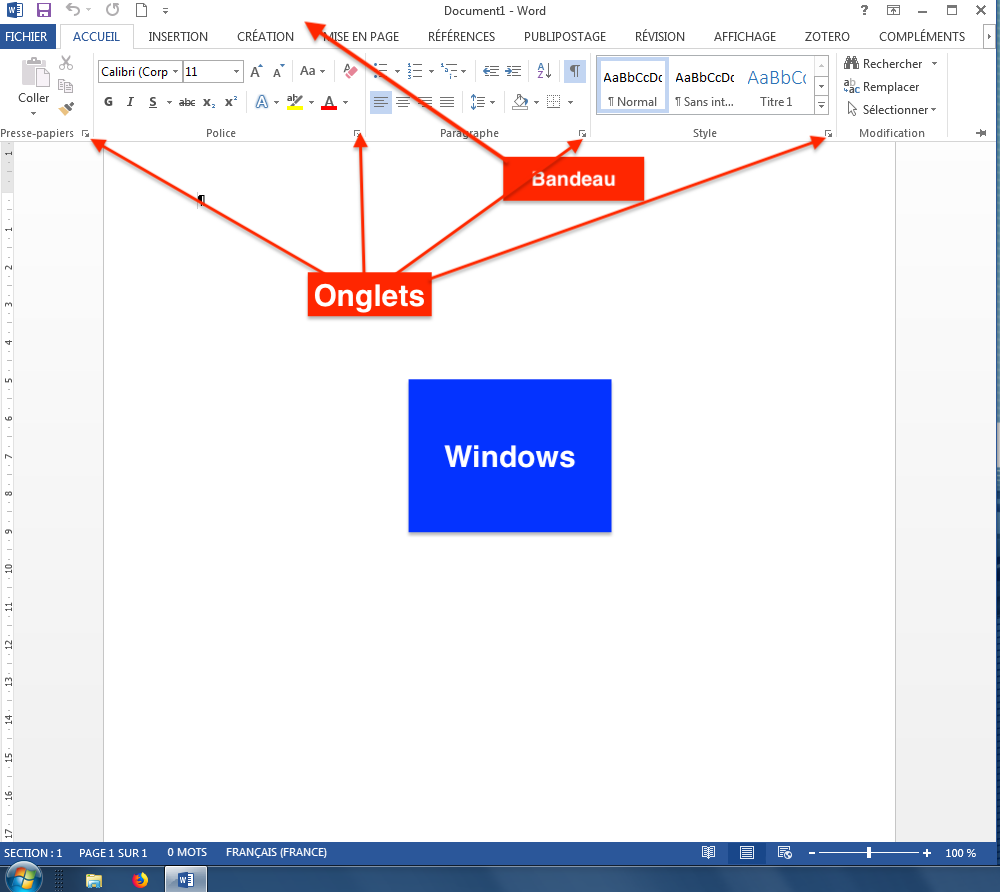Toggle strikethrough abc formatting

[x=187, y=102]
